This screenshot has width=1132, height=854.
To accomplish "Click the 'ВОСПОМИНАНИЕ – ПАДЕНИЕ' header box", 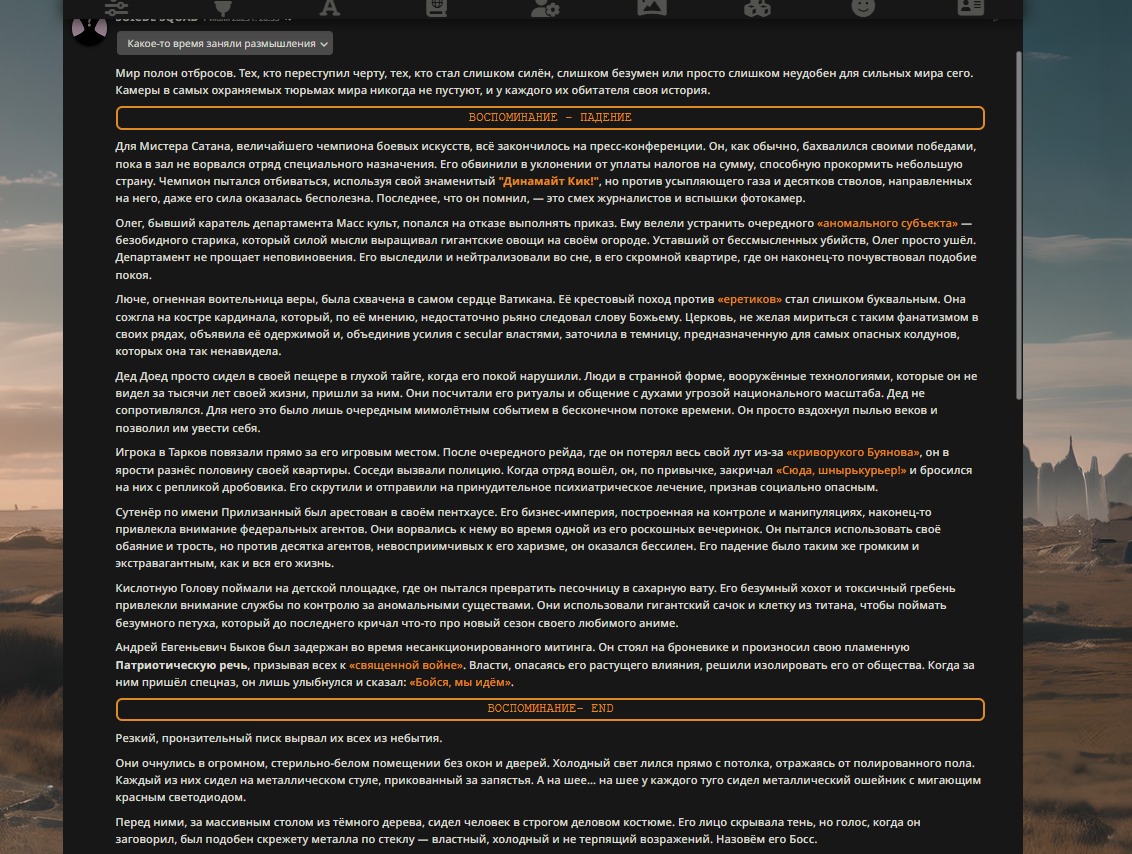I will tap(550, 118).
